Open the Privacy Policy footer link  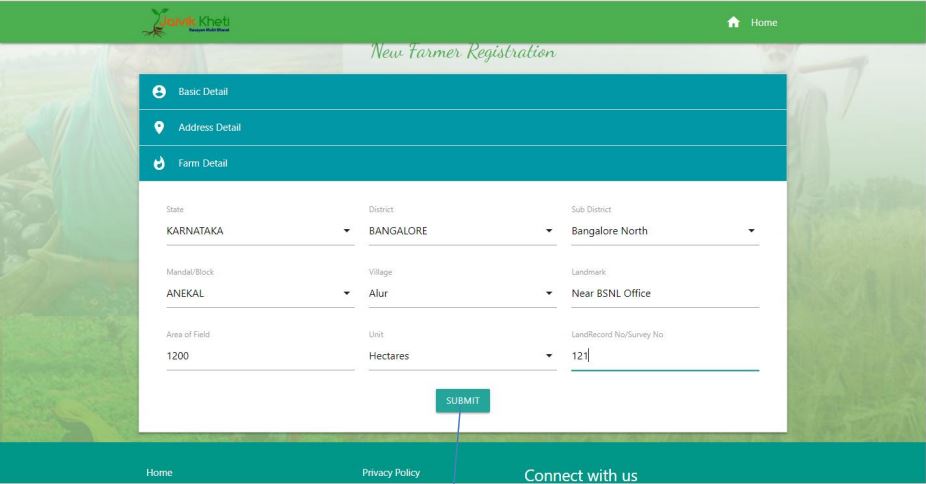[x=390, y=472]
